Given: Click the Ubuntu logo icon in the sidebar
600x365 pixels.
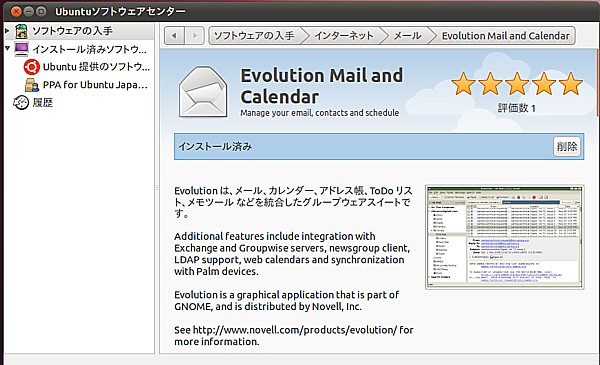Looking at the screenshot, I should tap(31, 67).
